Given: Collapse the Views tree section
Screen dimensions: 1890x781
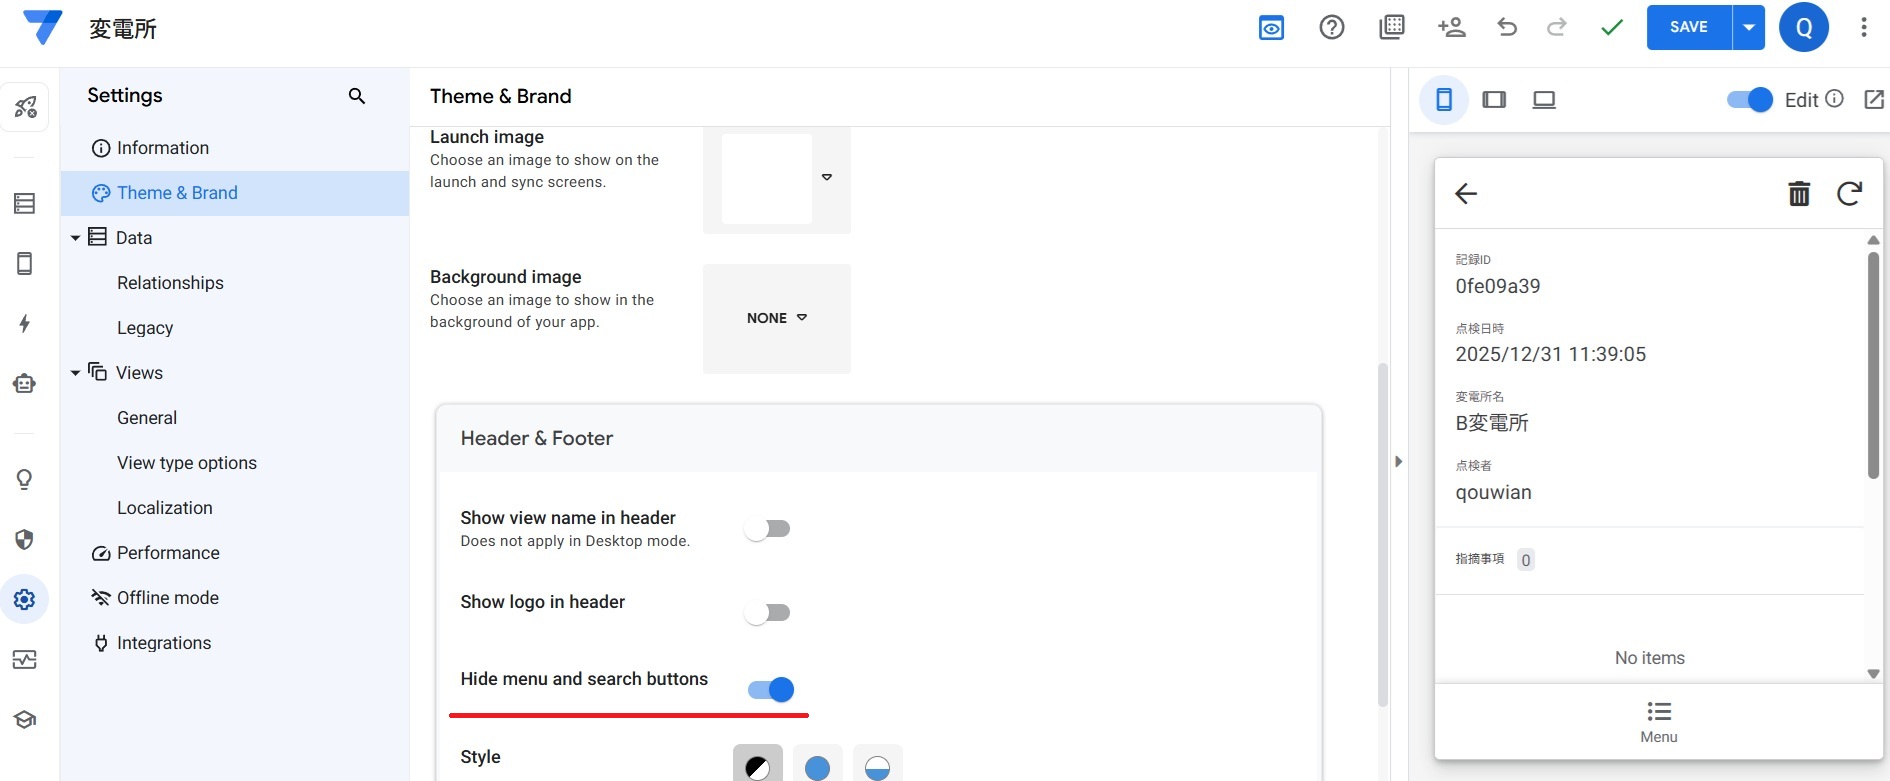Looking at the screenshot, I should [75, 373].
